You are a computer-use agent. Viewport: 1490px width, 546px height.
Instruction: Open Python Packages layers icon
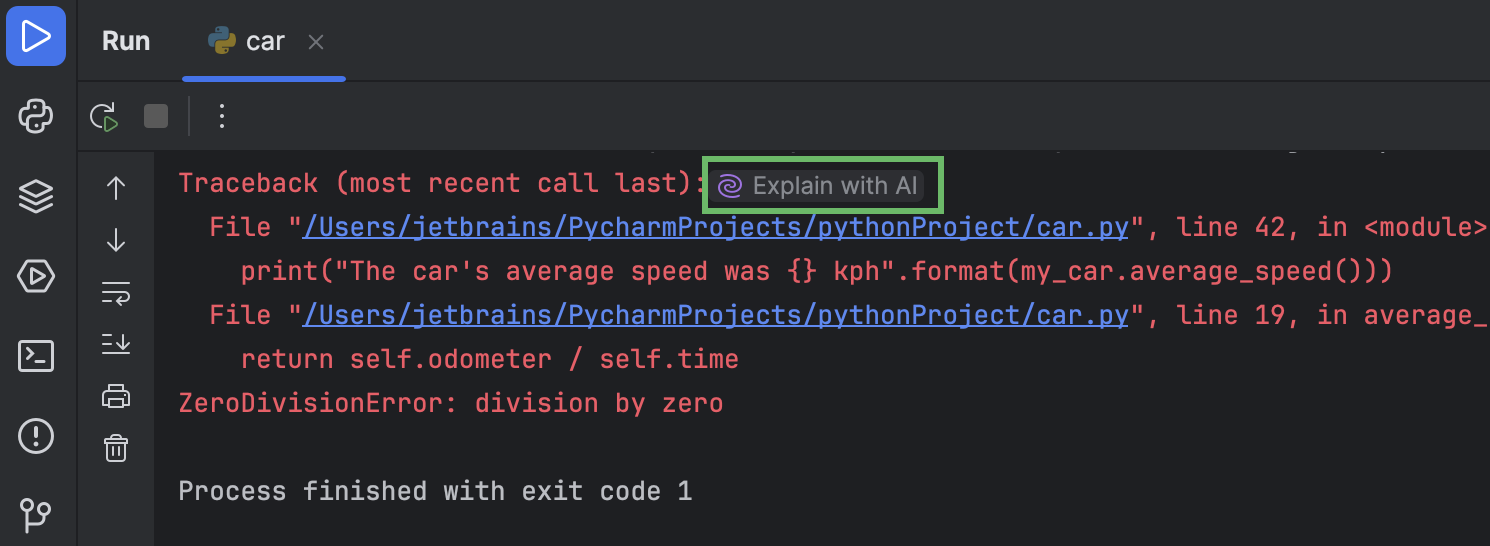point(36,196)
